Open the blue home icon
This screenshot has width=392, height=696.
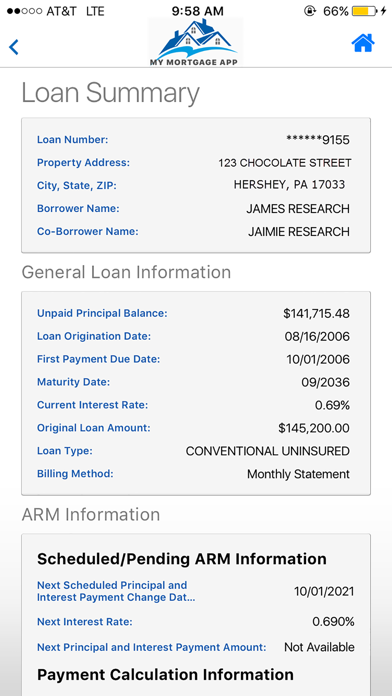[363, 44]
